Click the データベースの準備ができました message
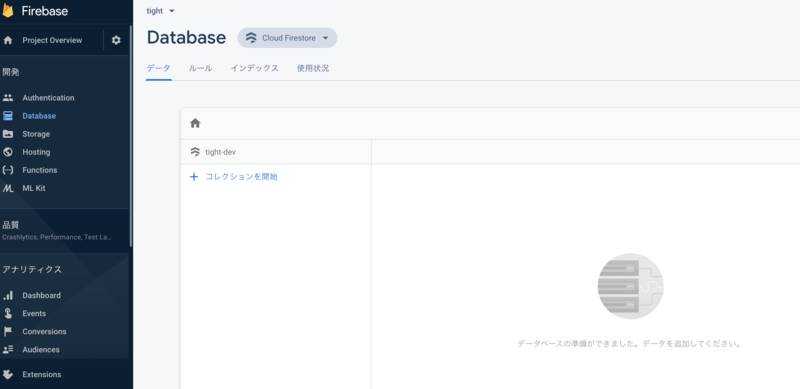Image resolution: width=800 pixels, height=389 pixels. coord(630,344)
